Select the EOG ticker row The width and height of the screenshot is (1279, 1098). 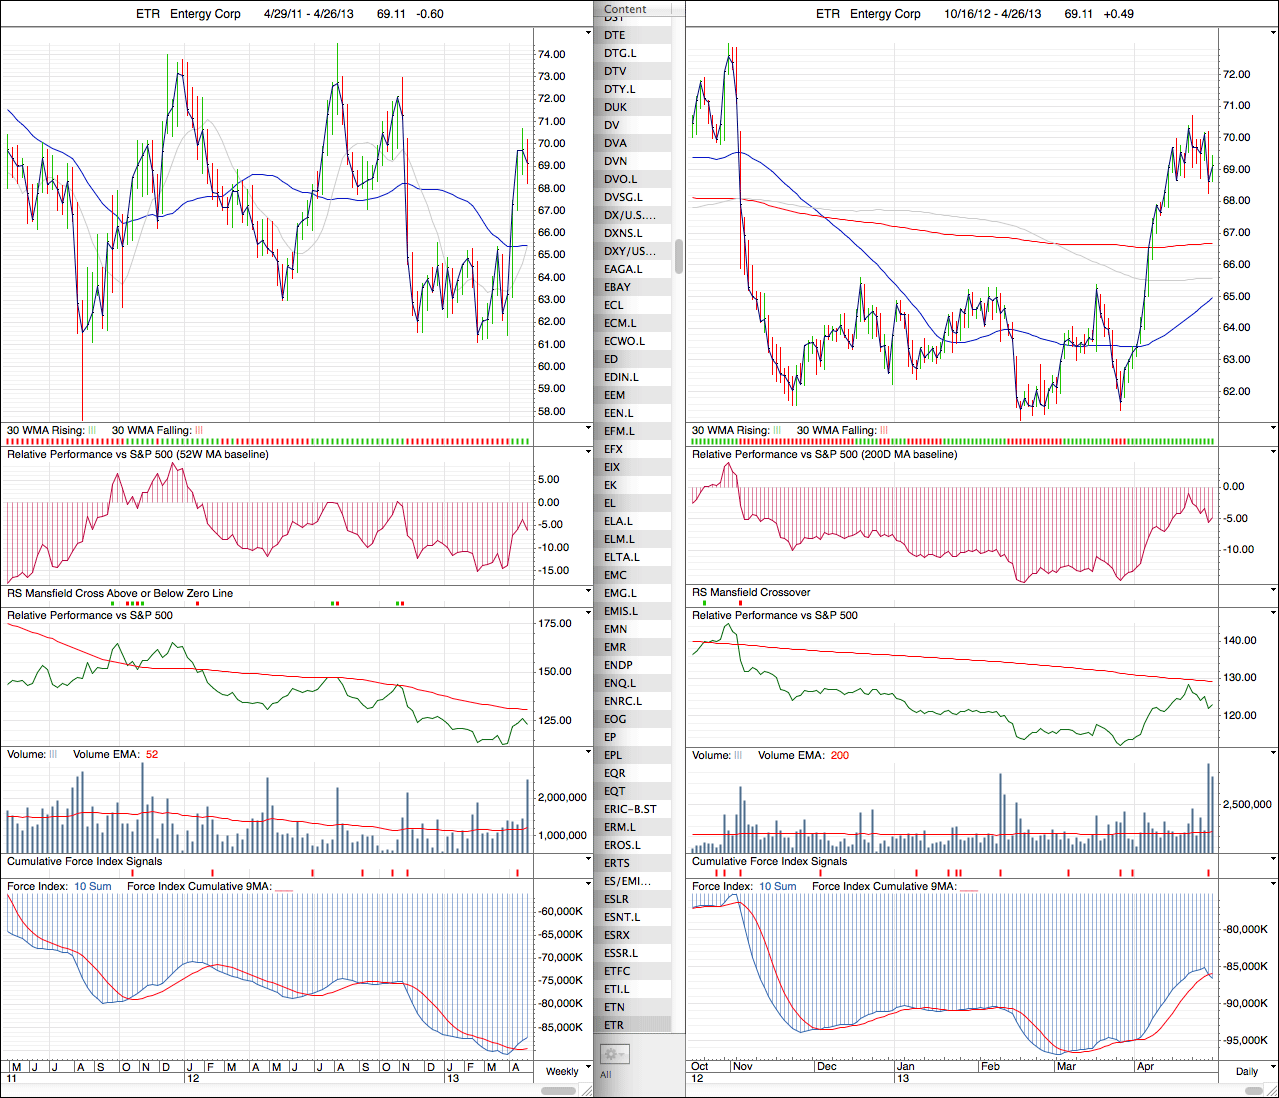(x=615, y=719)
